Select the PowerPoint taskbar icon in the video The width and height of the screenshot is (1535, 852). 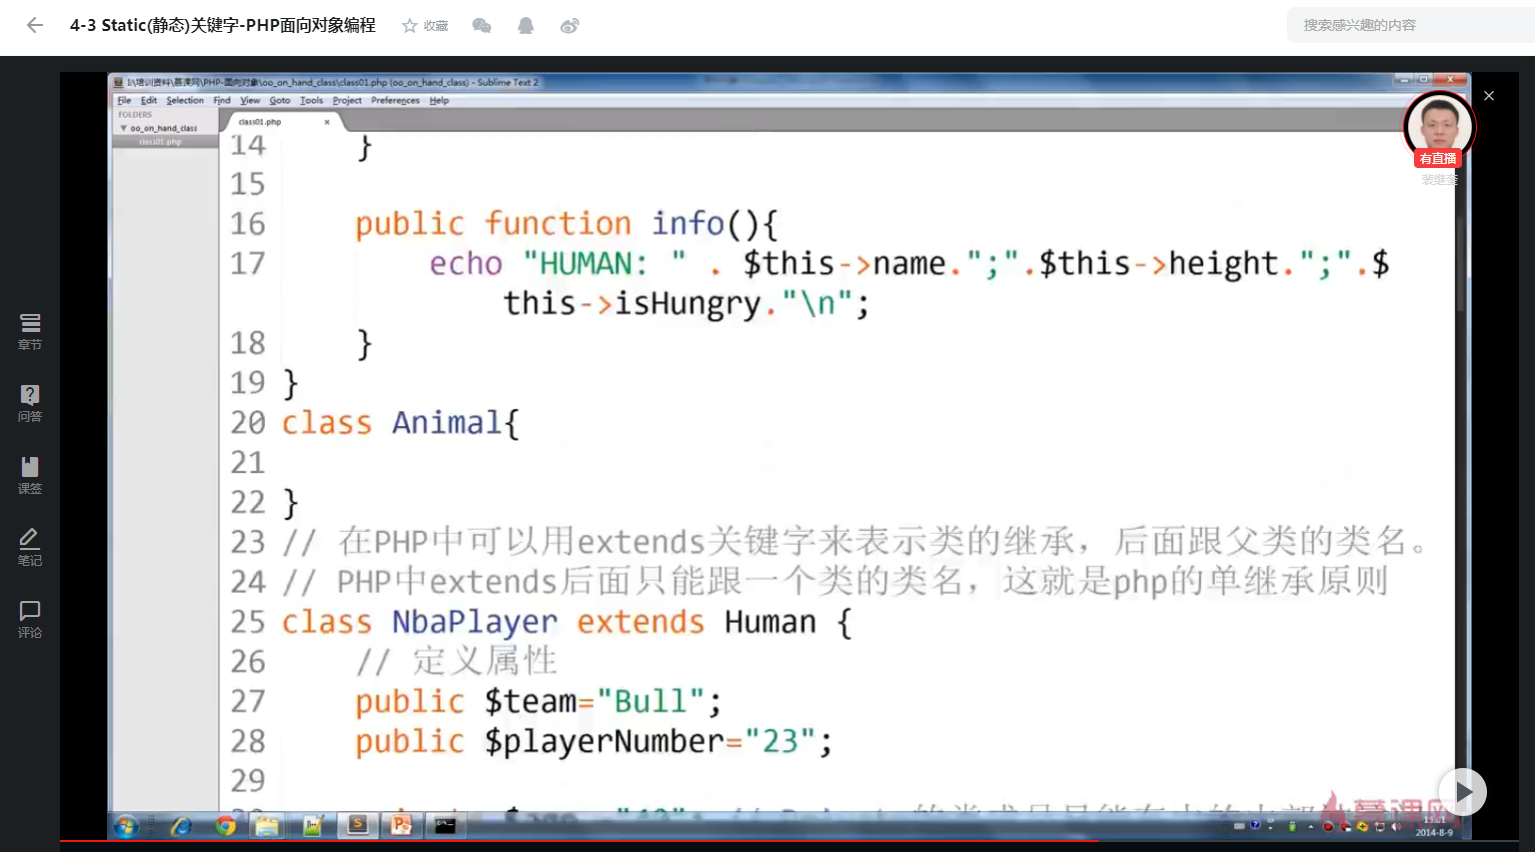point(402,825)
